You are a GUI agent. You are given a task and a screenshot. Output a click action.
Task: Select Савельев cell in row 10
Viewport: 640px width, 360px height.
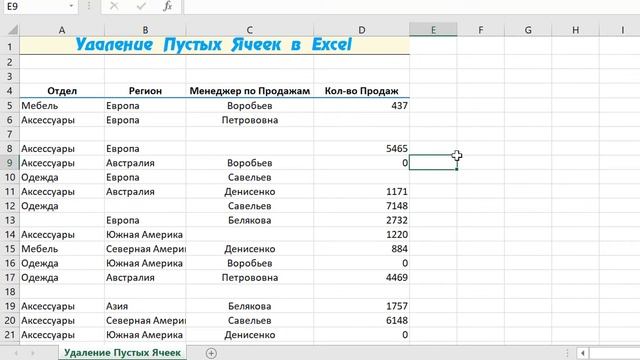tap(249, 177)
